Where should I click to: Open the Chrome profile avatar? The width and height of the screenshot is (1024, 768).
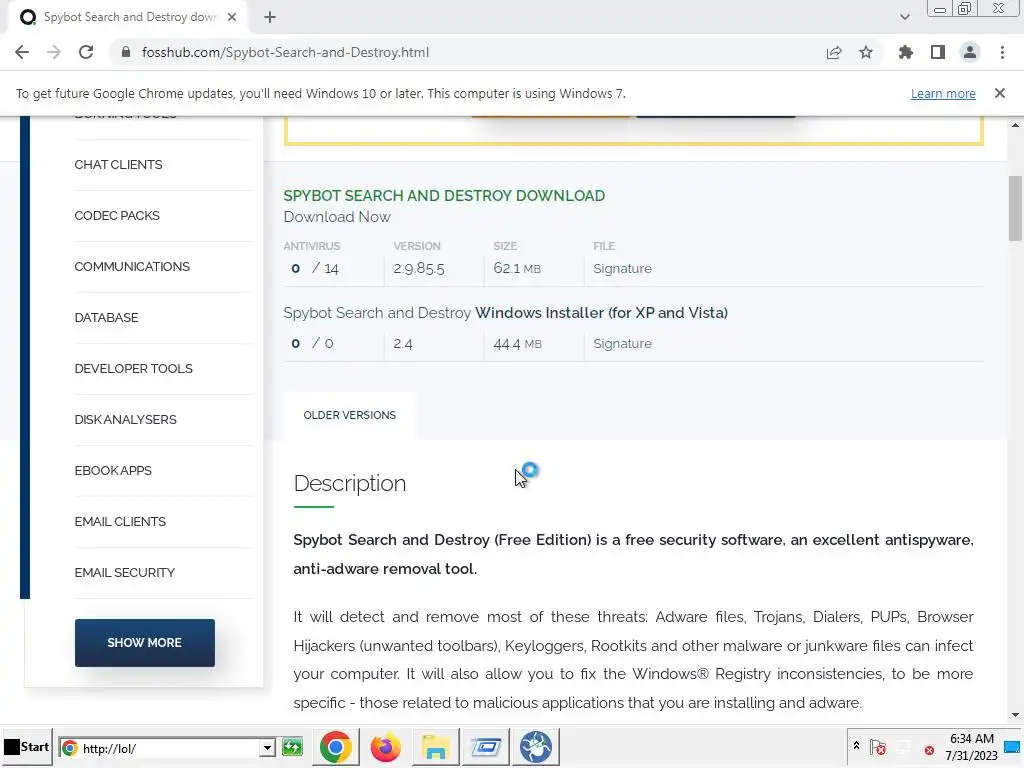pyautogui.click(x=970, y=52)
